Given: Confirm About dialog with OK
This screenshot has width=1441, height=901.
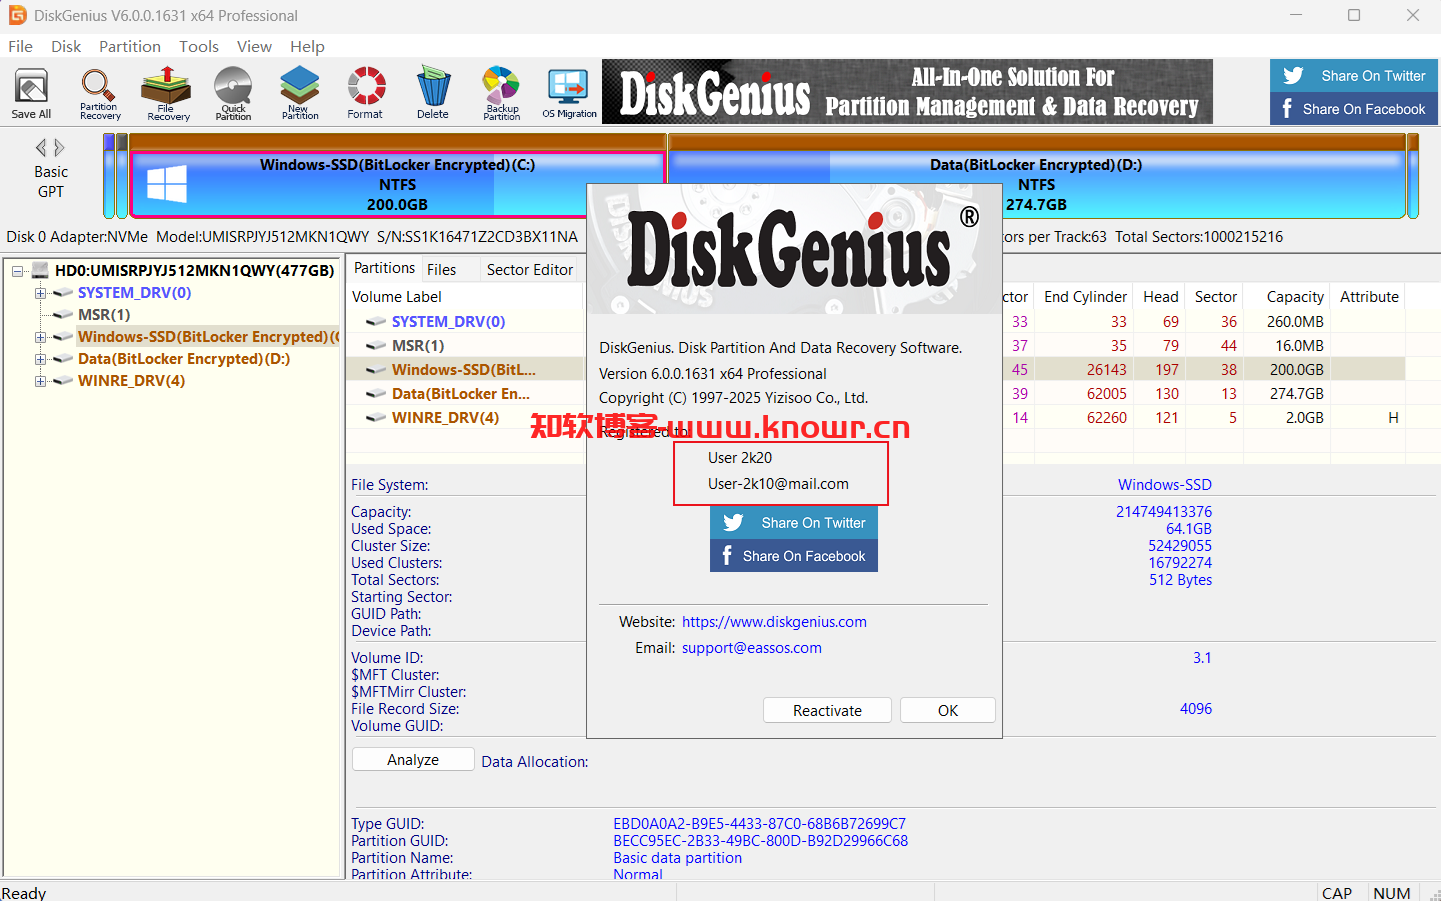Looking at the screenshot, I should [948, 710].
